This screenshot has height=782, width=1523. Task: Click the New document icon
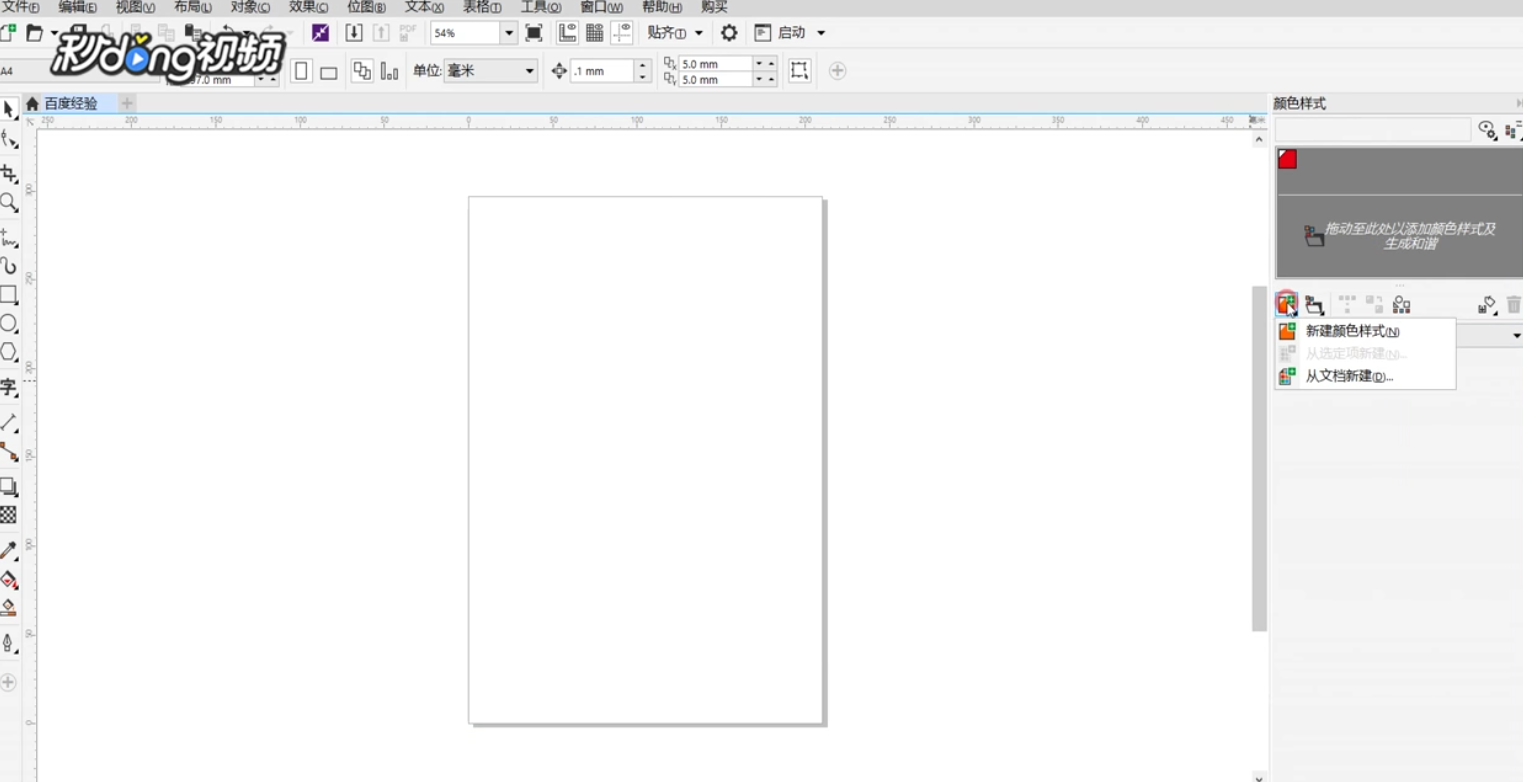click(x=7, y=33)
